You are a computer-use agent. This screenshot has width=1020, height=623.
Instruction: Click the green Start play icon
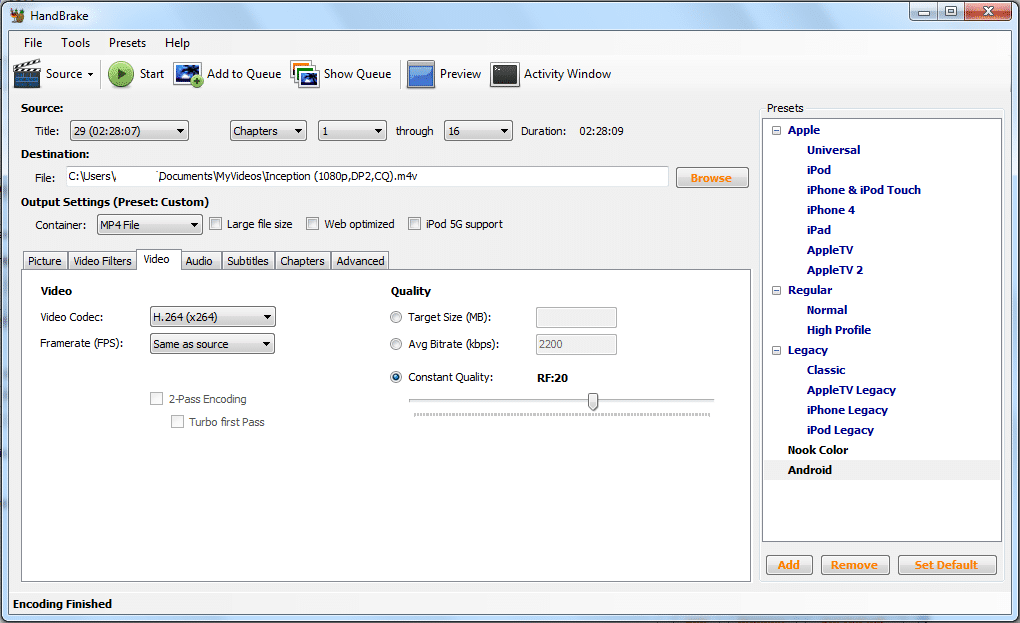pyautogui.click(x=120, y=74)
